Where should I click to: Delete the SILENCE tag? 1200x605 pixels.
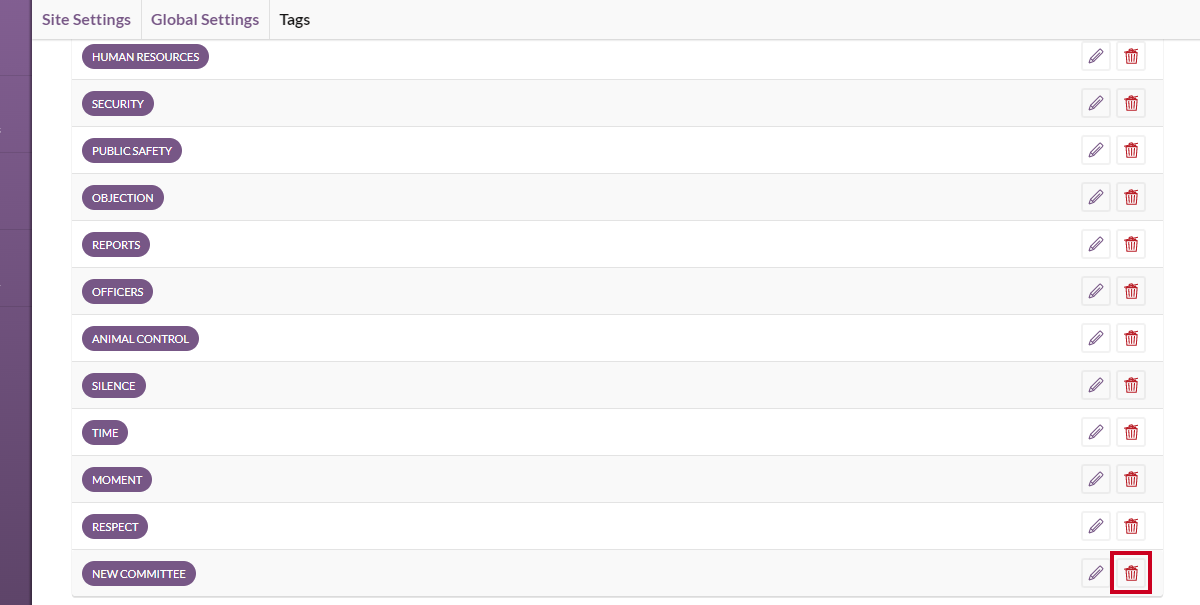[1131, 386]
